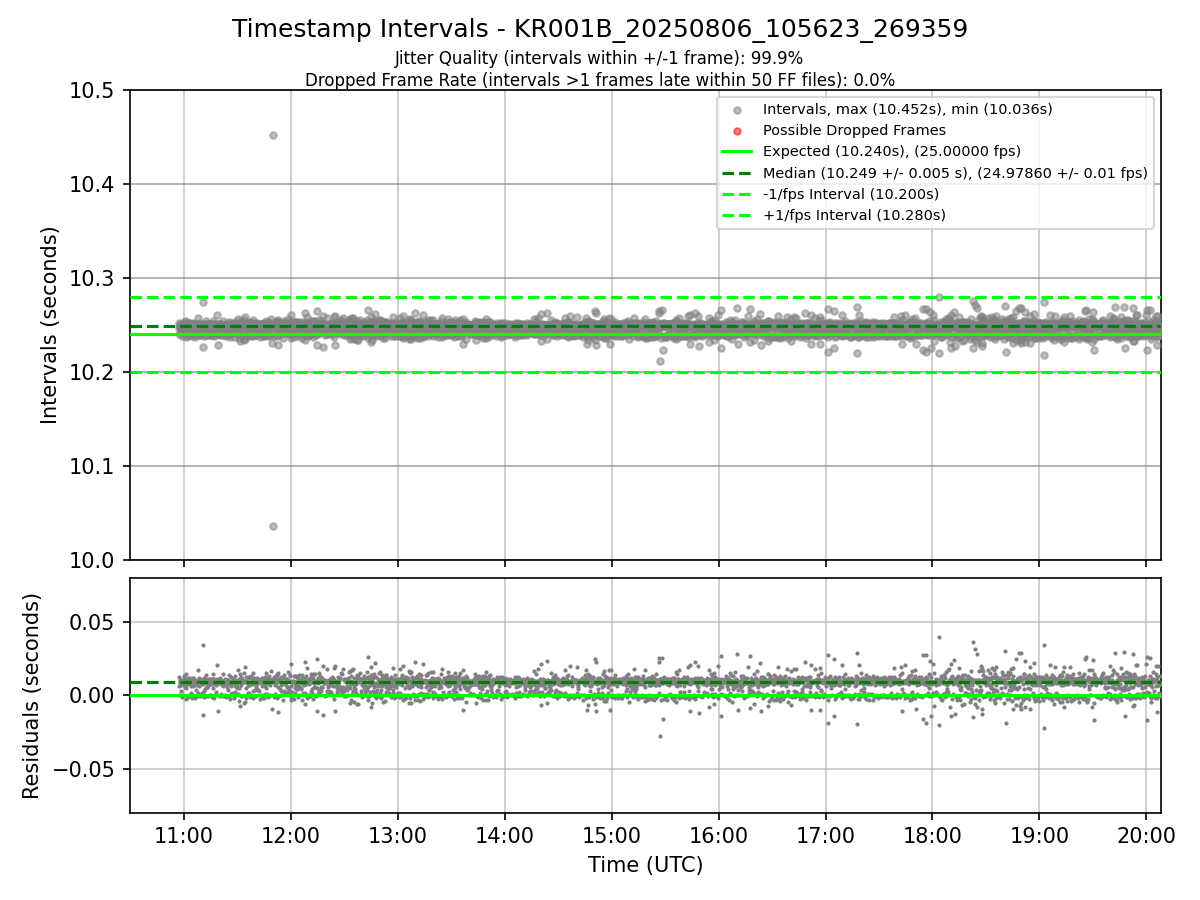This screenshot has height=900, width=1200.
Task: Click the 'Residuals (seconds)' y-axis label
Action: click(x=31, y=696)
